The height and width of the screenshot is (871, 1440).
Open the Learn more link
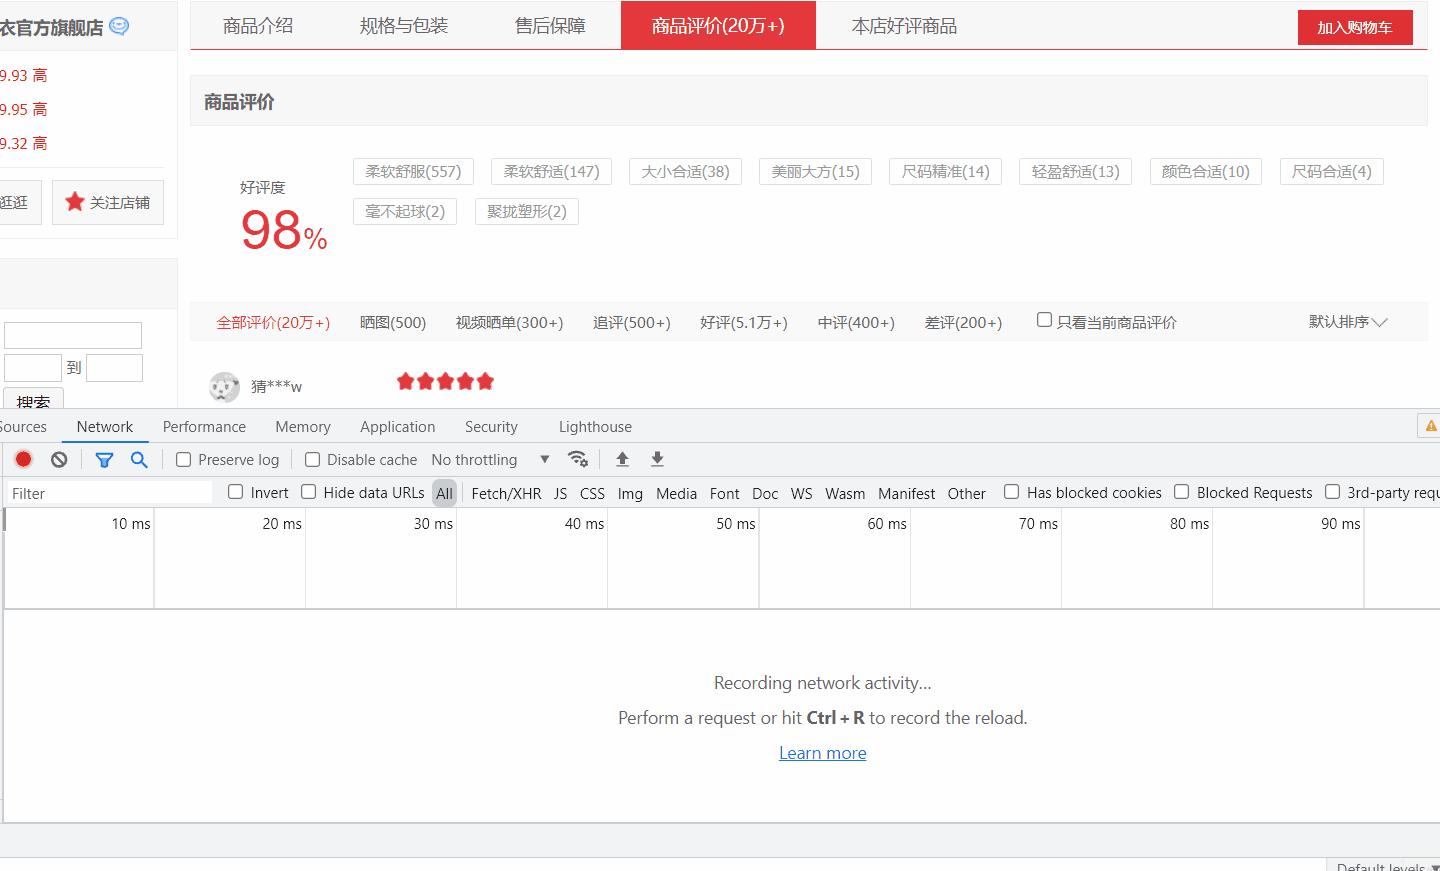coord(822,753)
